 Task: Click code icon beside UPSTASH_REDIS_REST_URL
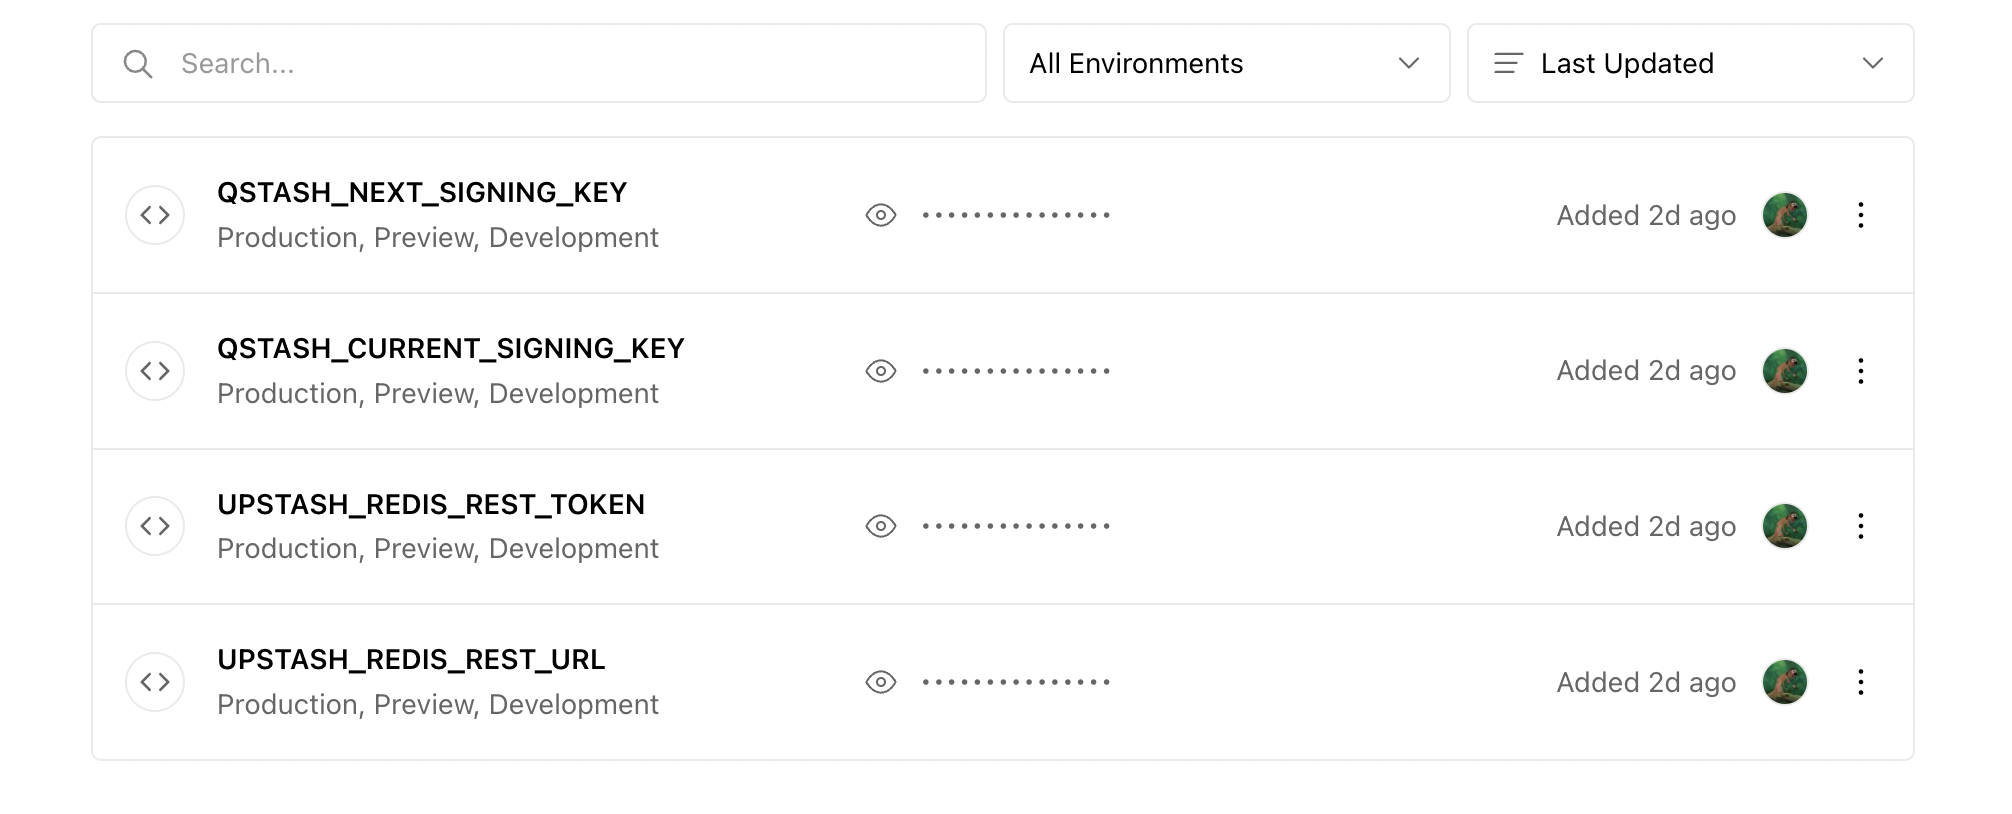[155, 682]
